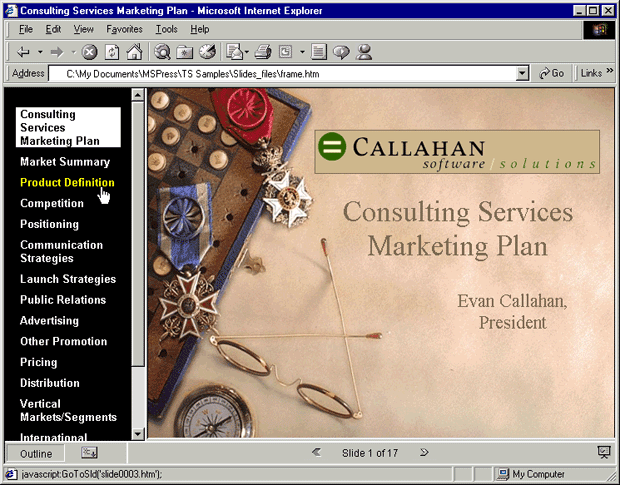Screen dimensions: 620x485
Task: Open the Back button history dropdown arrow
Action: [x=40, y=51]
